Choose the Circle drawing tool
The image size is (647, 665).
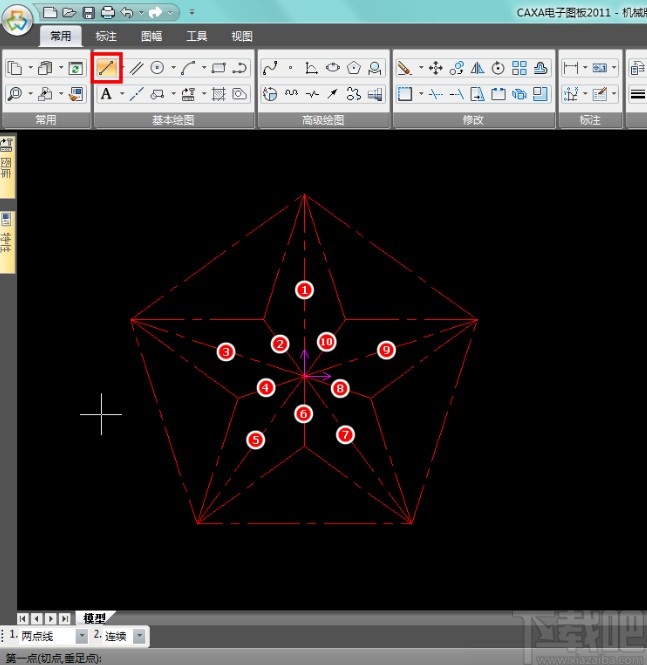click(157, 68)
